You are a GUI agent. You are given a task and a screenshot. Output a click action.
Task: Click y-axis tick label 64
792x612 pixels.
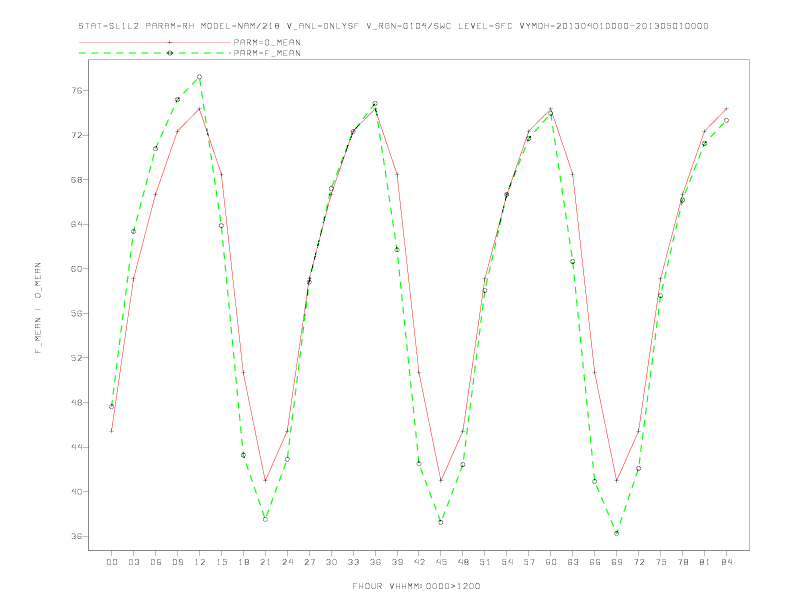tap(77, 224)
